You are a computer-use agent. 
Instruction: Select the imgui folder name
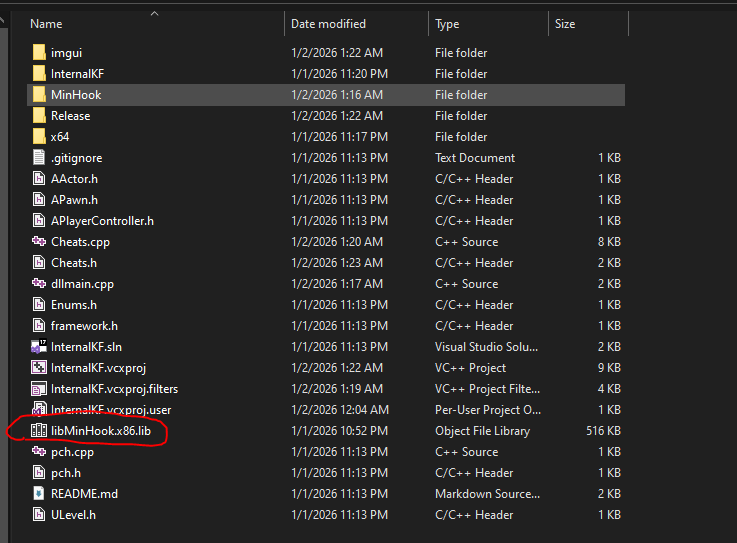(66, 53)
